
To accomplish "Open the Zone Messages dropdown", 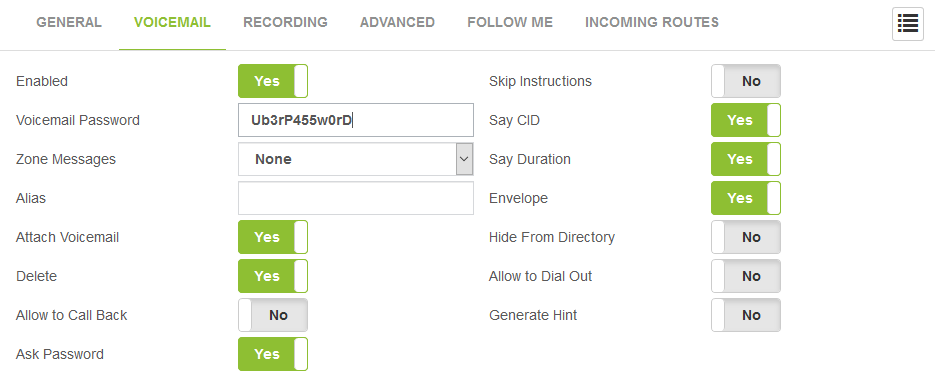I will pos(356,159).
